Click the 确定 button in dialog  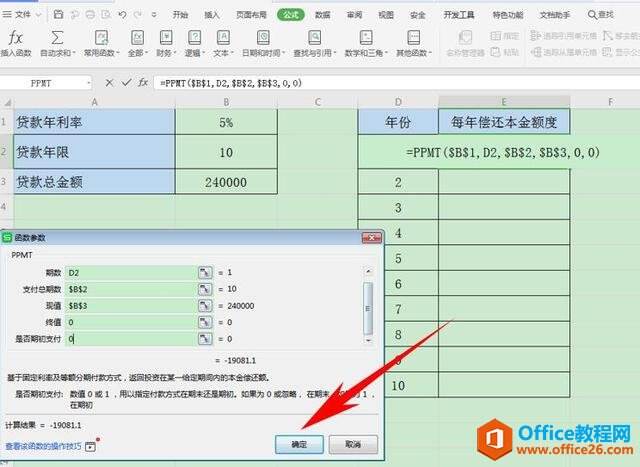[x=299, y=444]
